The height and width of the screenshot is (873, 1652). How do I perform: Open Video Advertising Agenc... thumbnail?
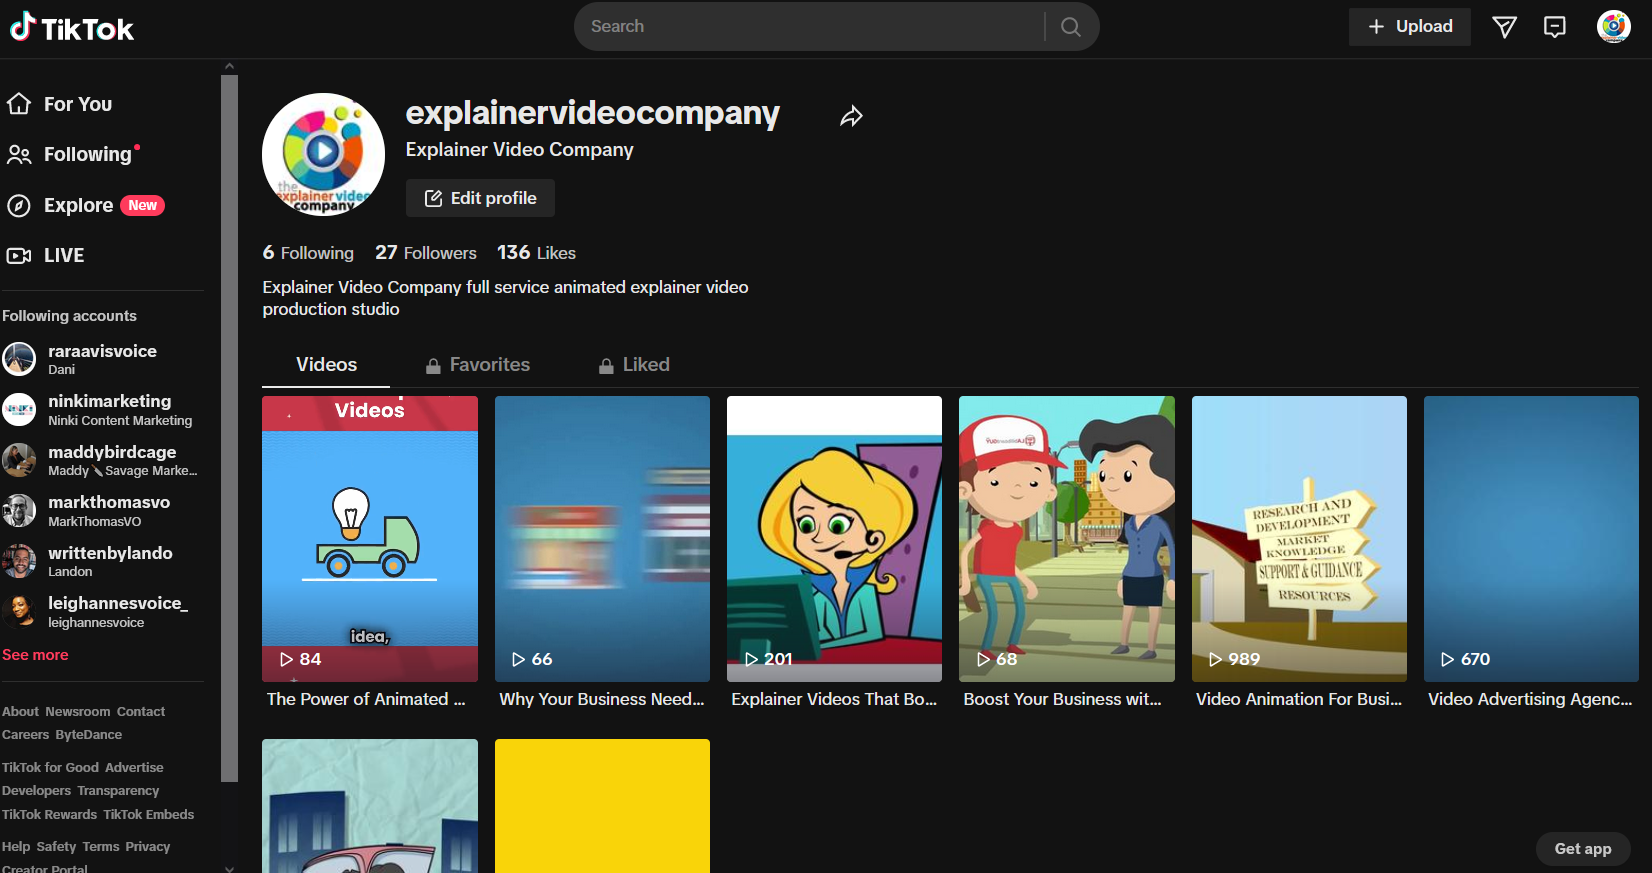pyautogui.click(x=1531, y=539)
